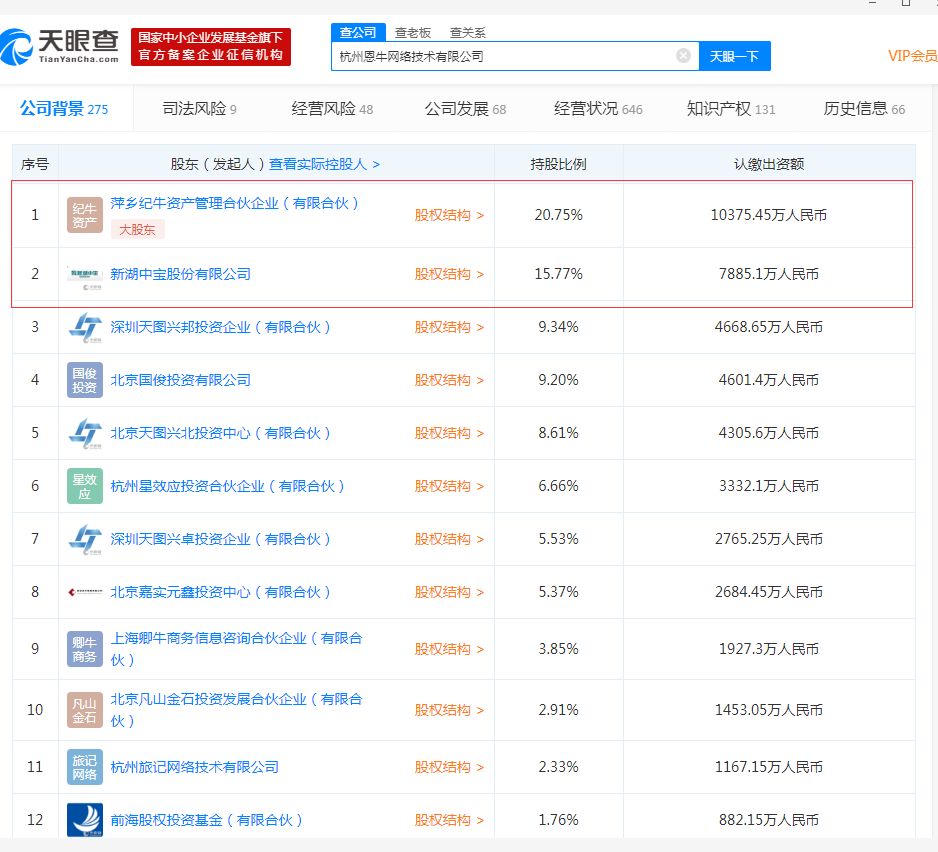Click the 新湖中宝 company logo icon
Screen dimensions: 938x852
pos(85,273)
